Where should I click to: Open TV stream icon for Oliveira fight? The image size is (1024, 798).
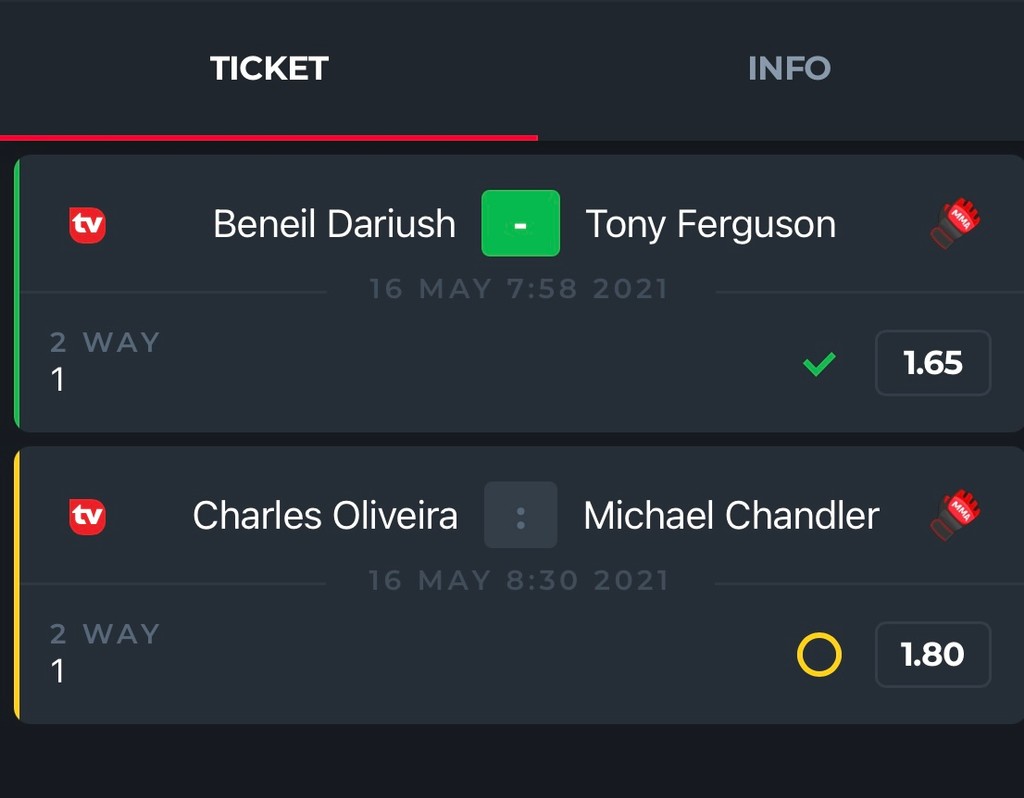88,517
